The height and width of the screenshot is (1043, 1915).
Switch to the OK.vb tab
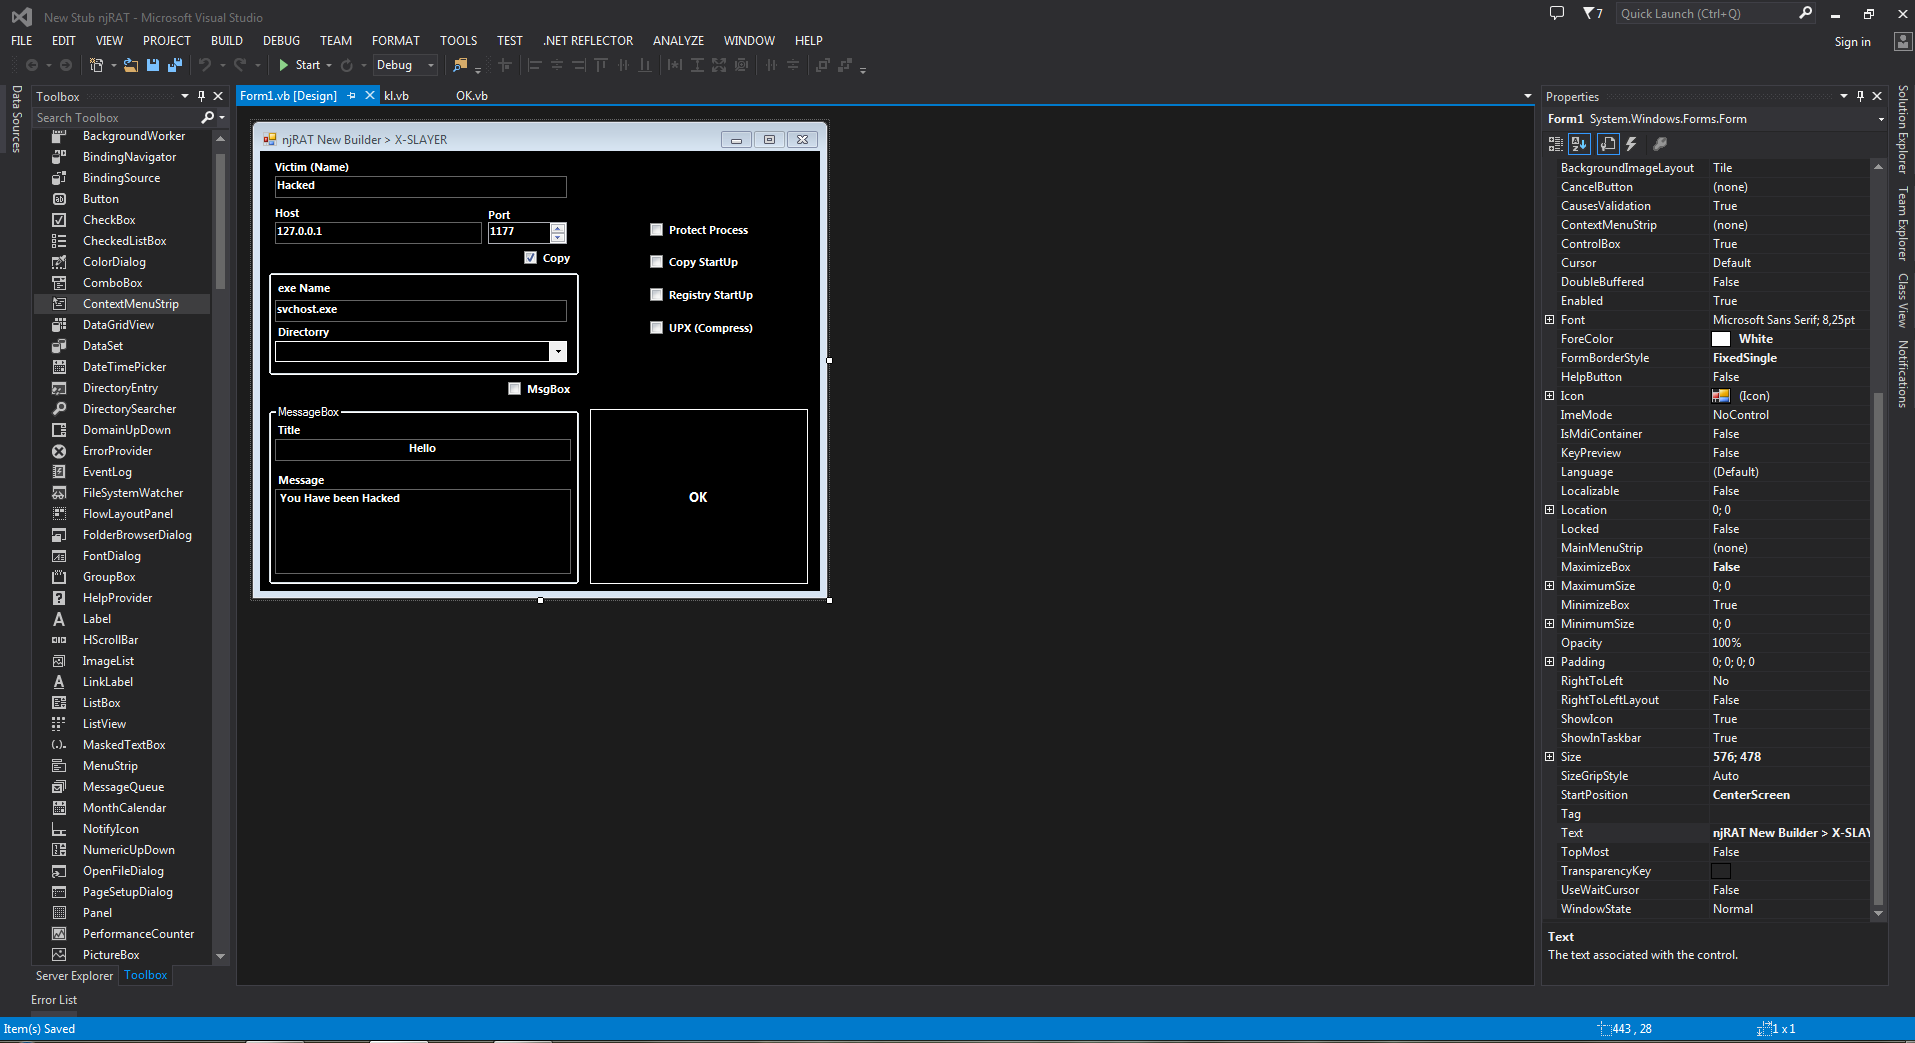point(472,96)
